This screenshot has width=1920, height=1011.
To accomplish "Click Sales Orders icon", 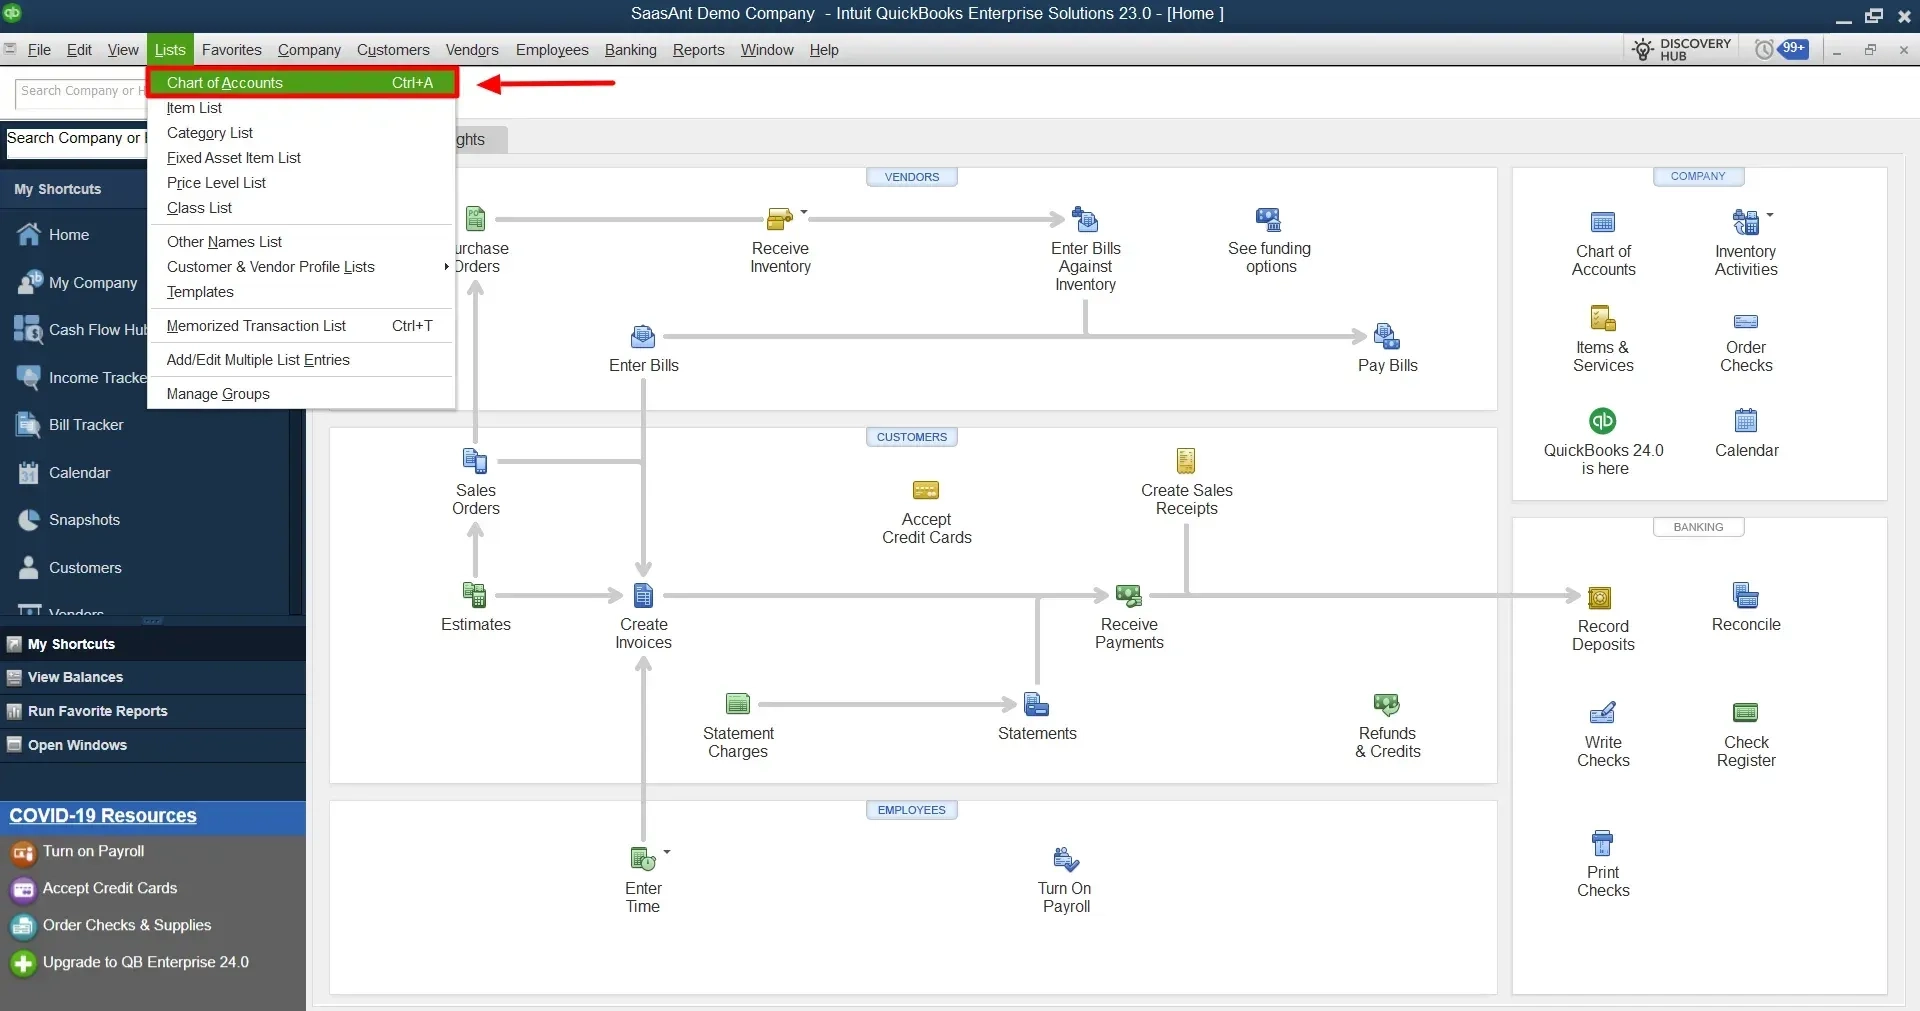I will point(475,461).
